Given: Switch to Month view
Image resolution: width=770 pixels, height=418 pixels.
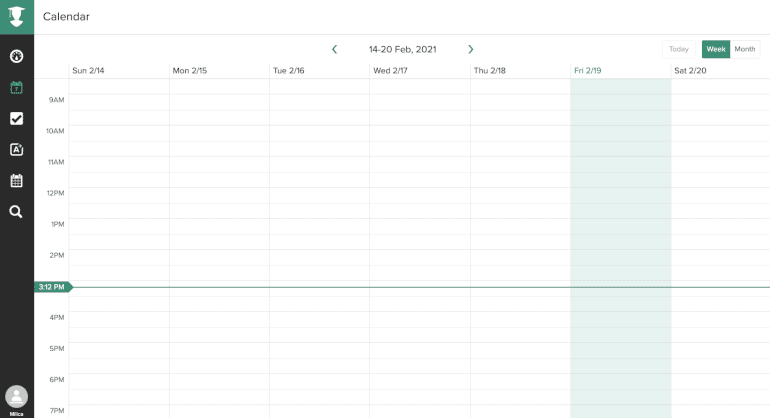Looking at the screenshot, I should pos(745,49).
